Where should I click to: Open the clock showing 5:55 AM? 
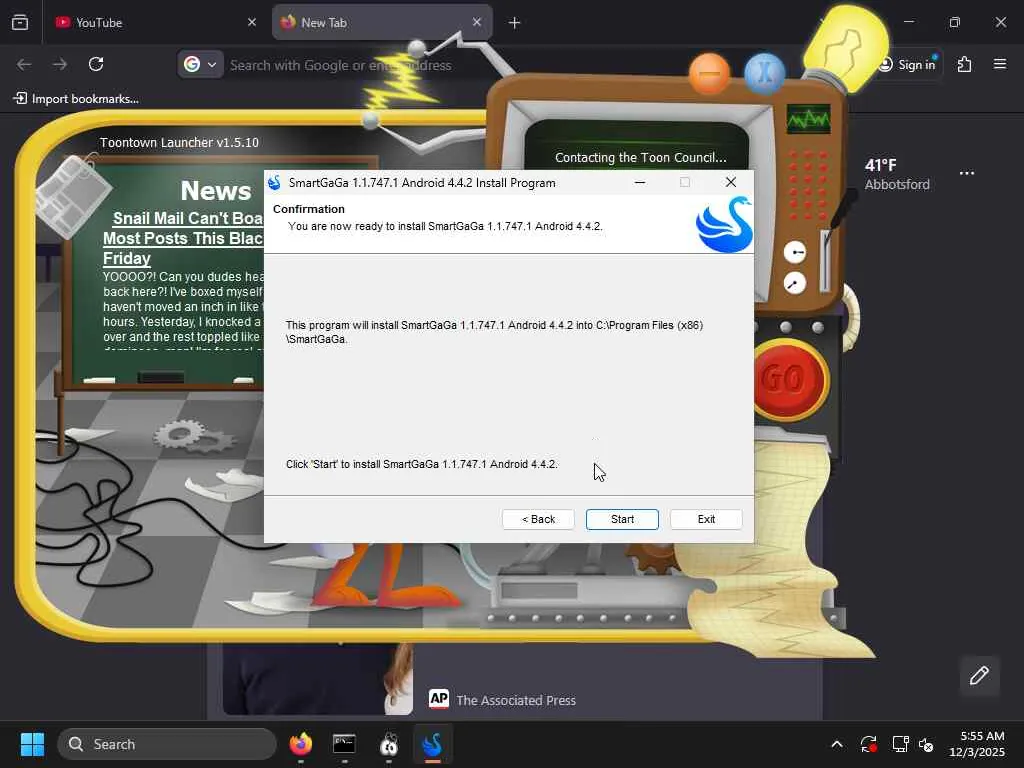pyautogui.click(x=977, y=744)
